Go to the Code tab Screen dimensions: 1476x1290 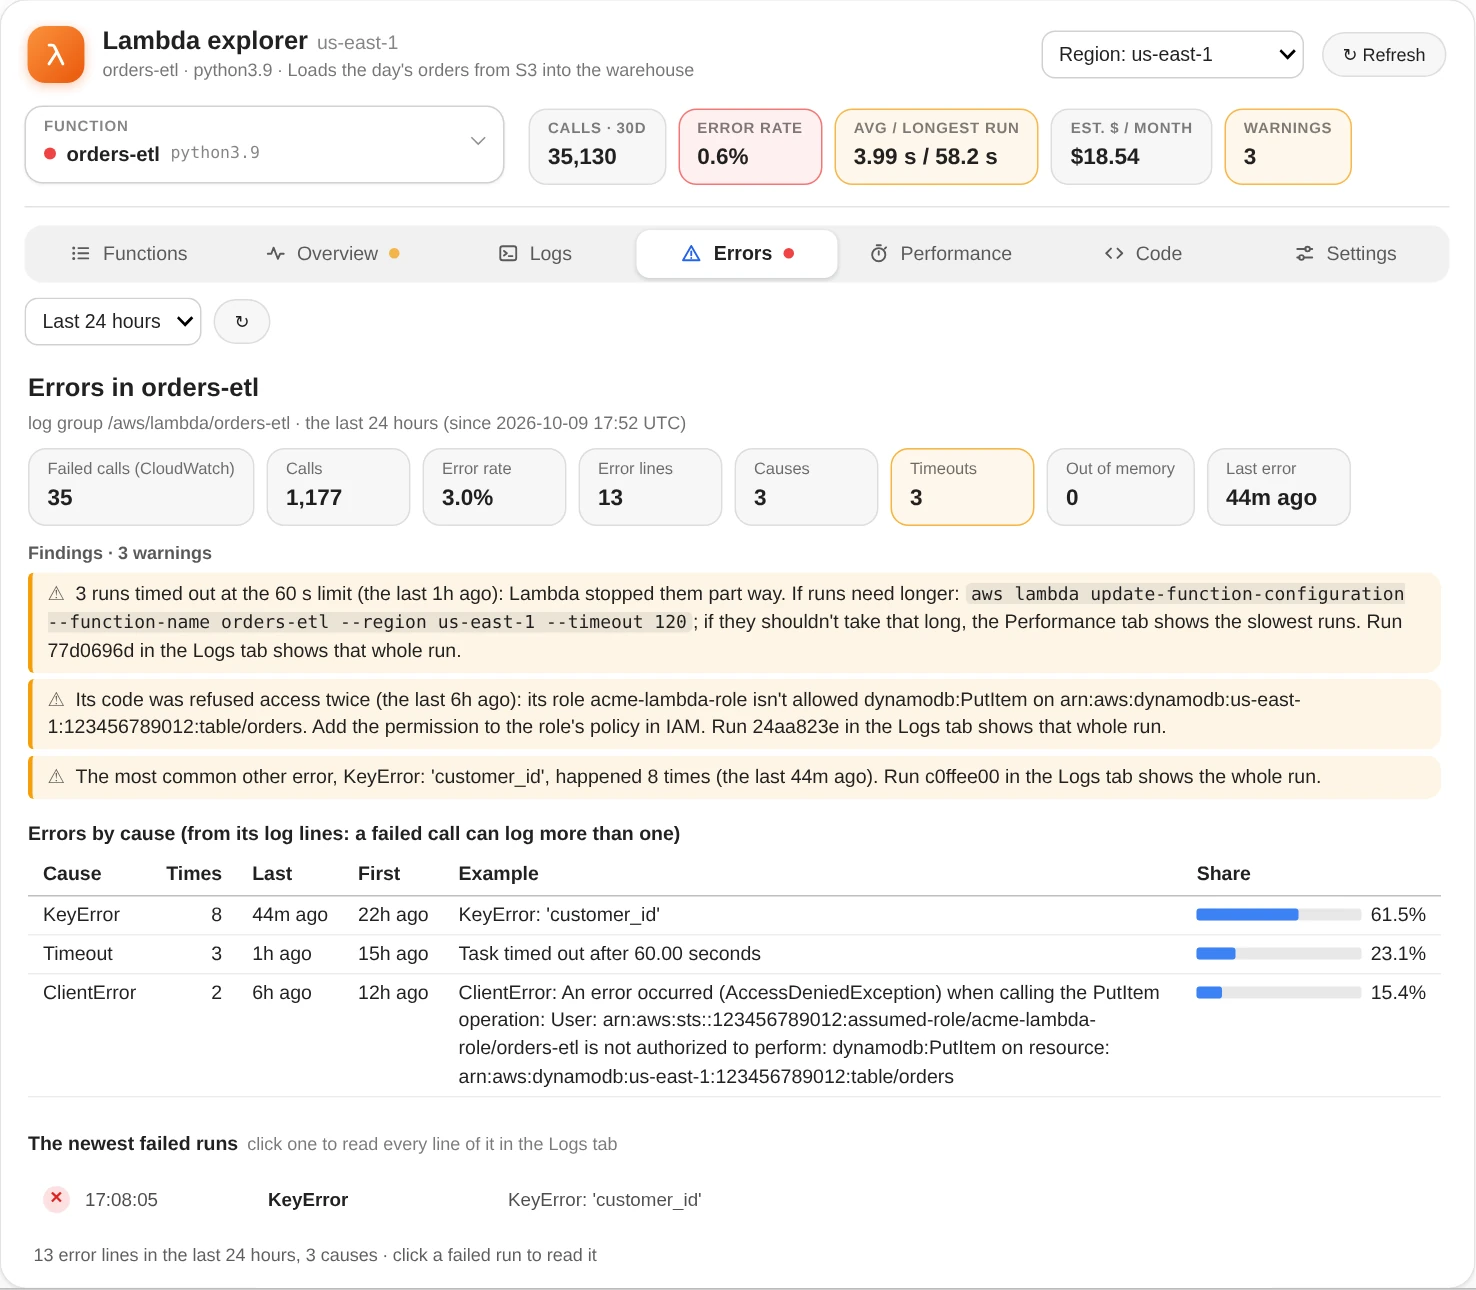pyautogui.click(x=1143, y=254)
